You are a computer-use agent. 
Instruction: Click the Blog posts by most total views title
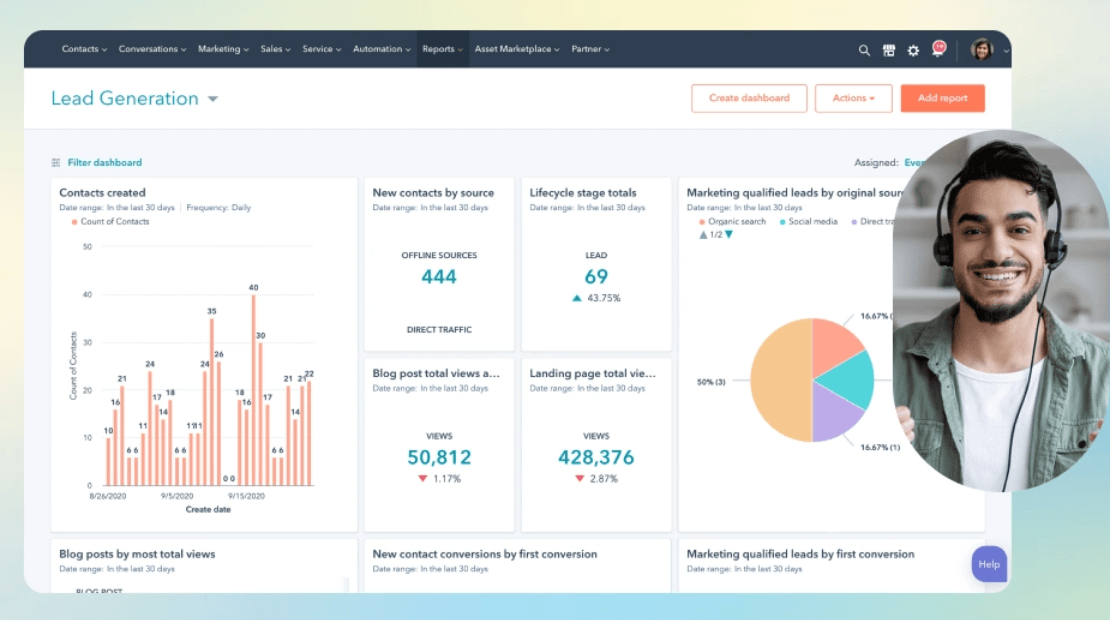click(137, 554)
